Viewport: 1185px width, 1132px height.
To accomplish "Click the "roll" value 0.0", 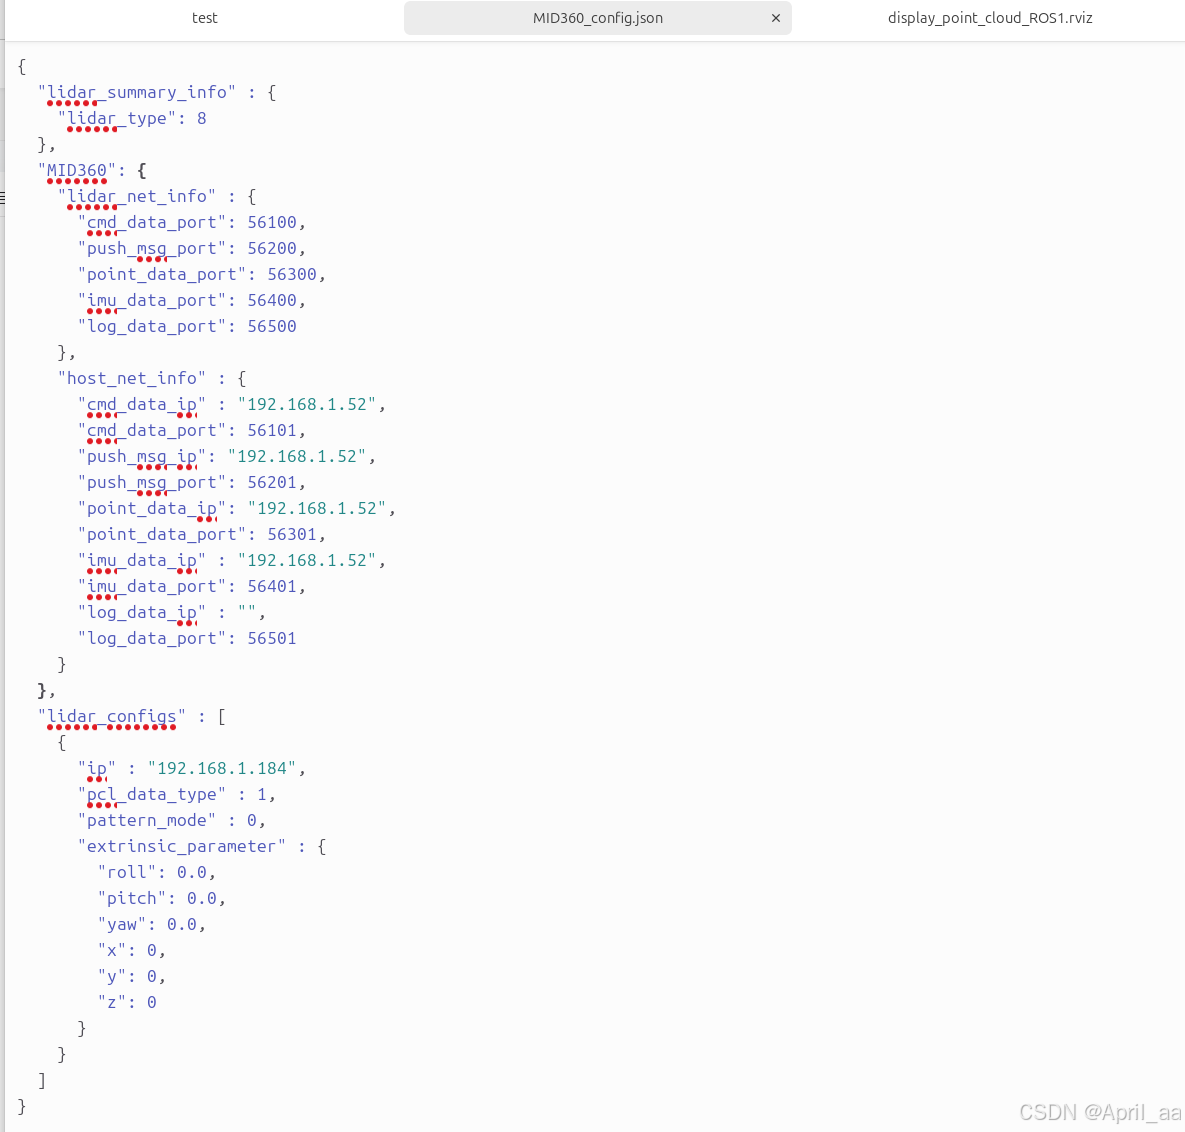I will [x=191, y=873].
